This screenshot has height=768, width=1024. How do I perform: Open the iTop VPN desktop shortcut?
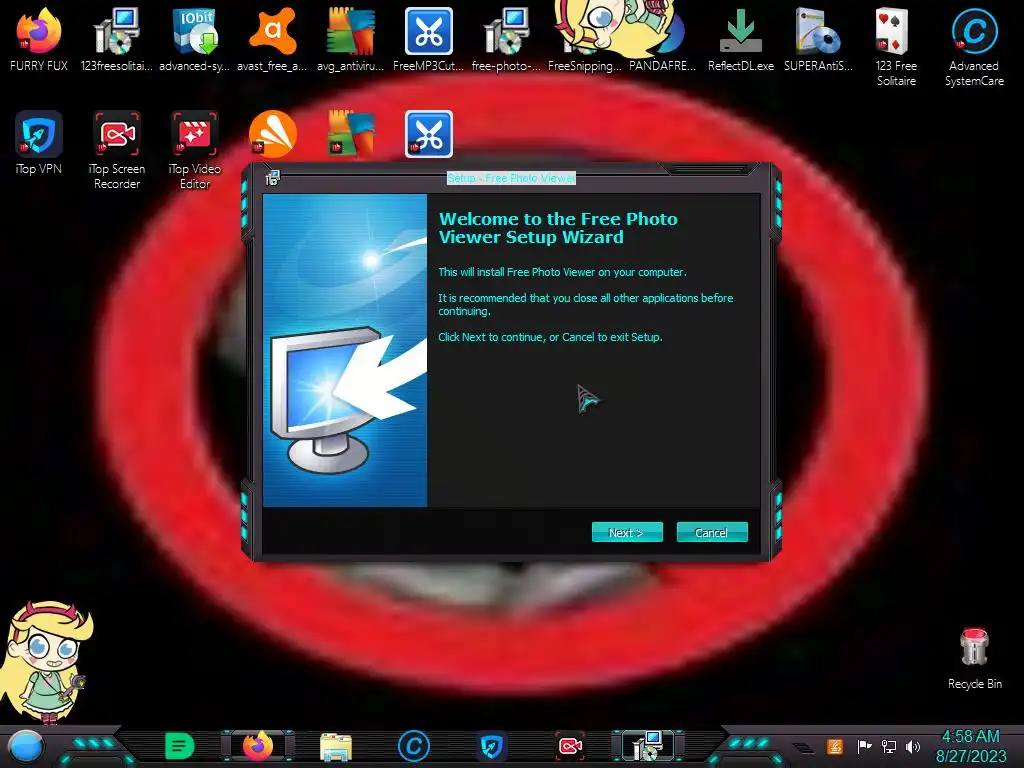tap(39, 144)
